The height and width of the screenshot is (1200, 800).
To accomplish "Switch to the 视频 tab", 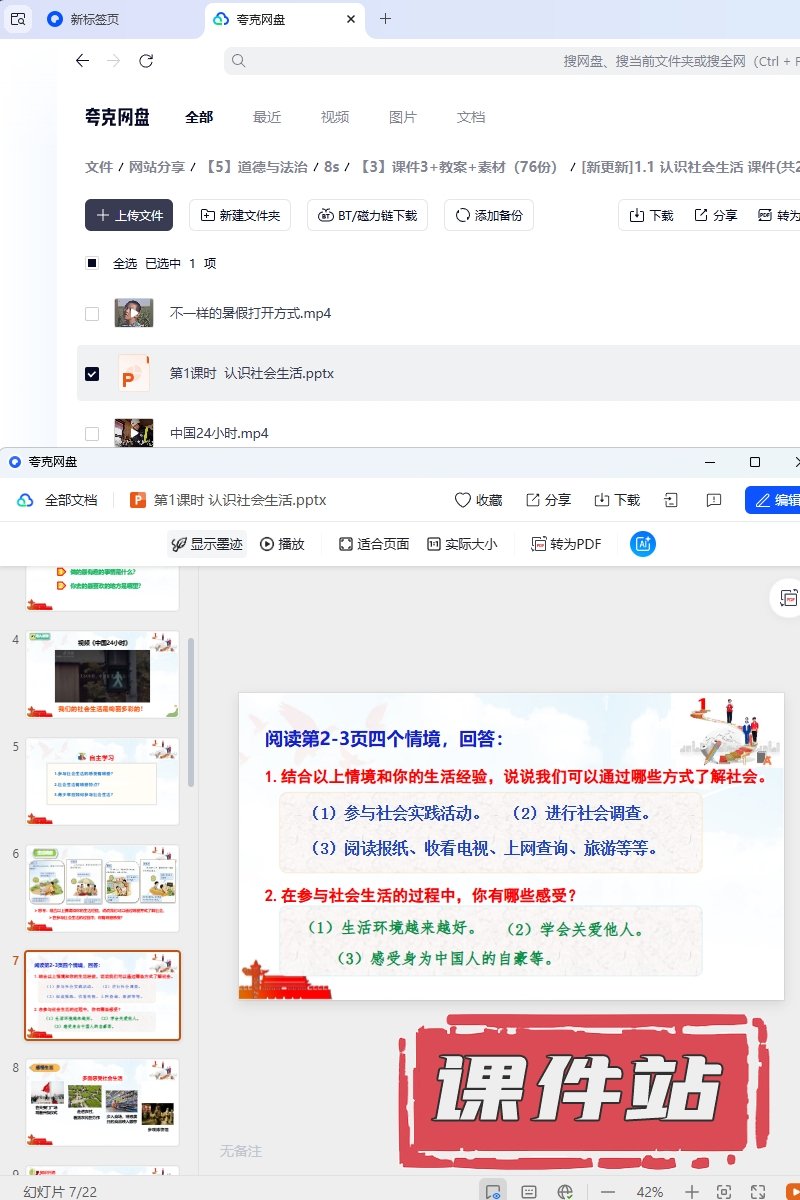I will point(335,117).
